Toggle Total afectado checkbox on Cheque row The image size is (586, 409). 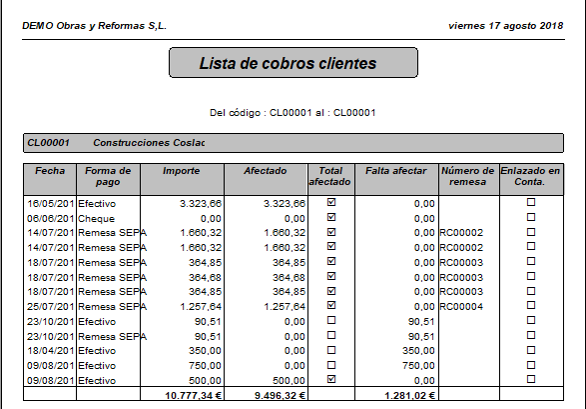coord(331,217)
